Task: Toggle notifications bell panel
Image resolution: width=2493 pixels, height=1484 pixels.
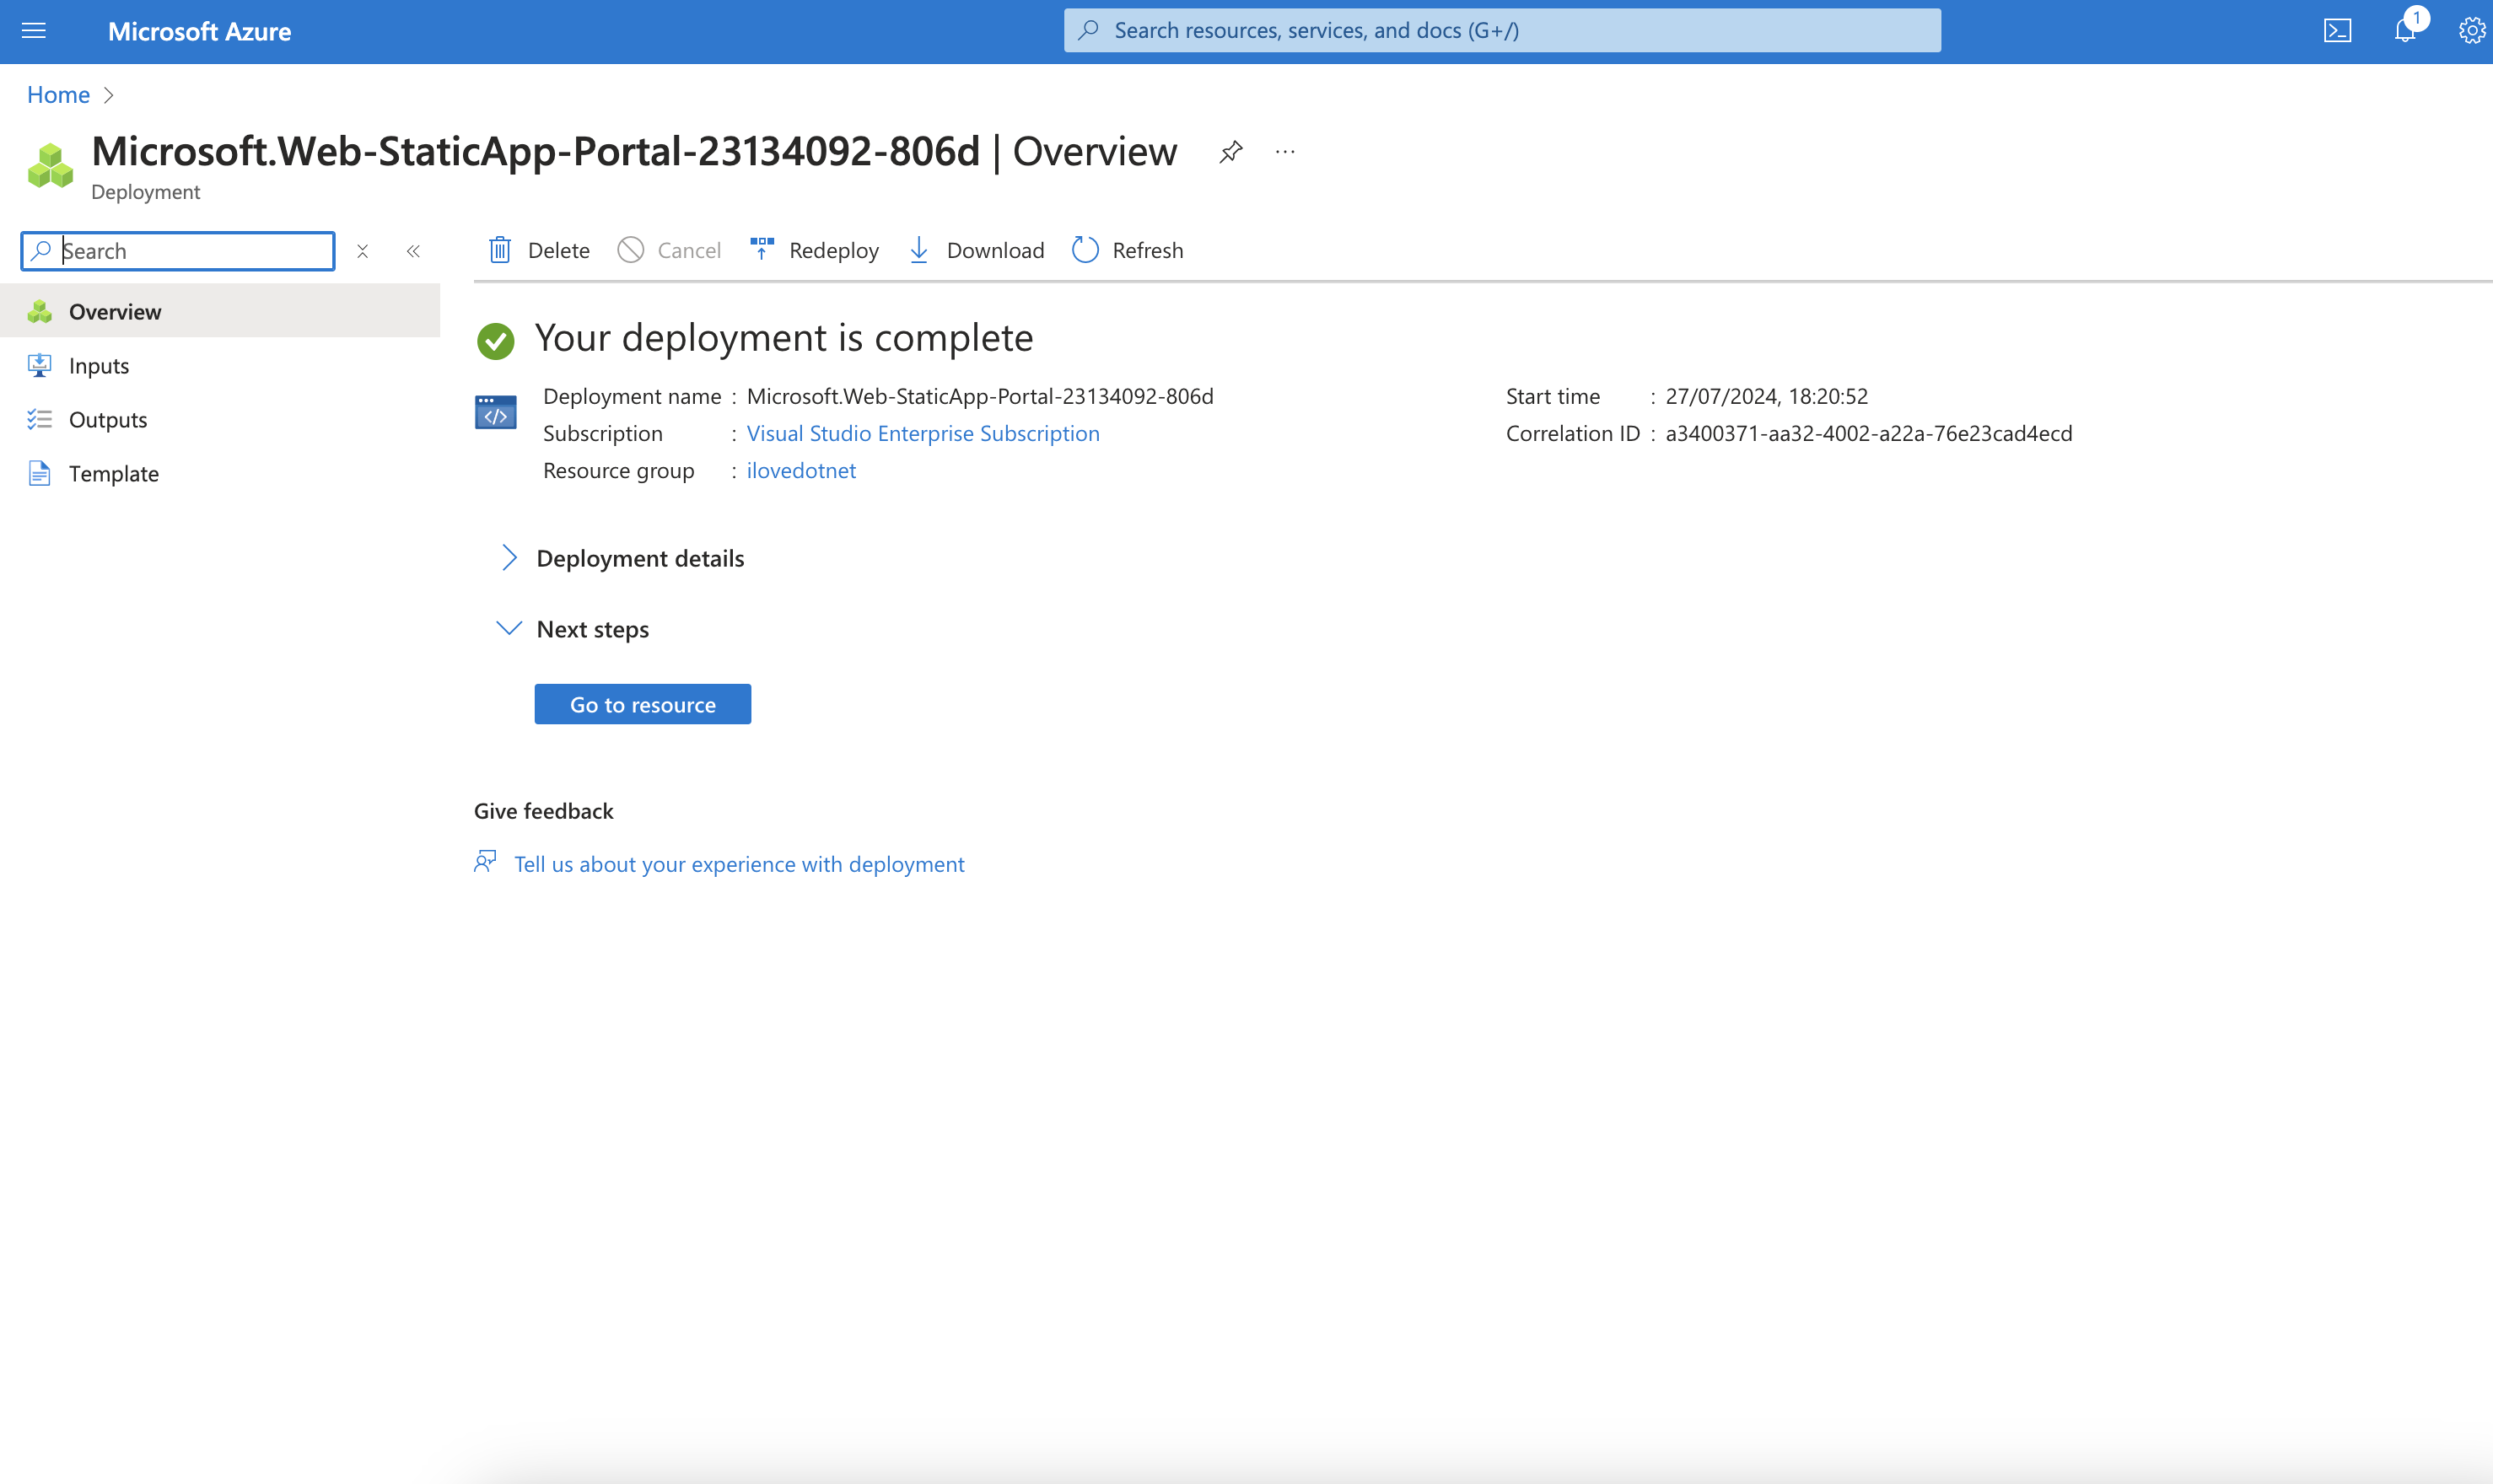Action: tap(2406, 29)
